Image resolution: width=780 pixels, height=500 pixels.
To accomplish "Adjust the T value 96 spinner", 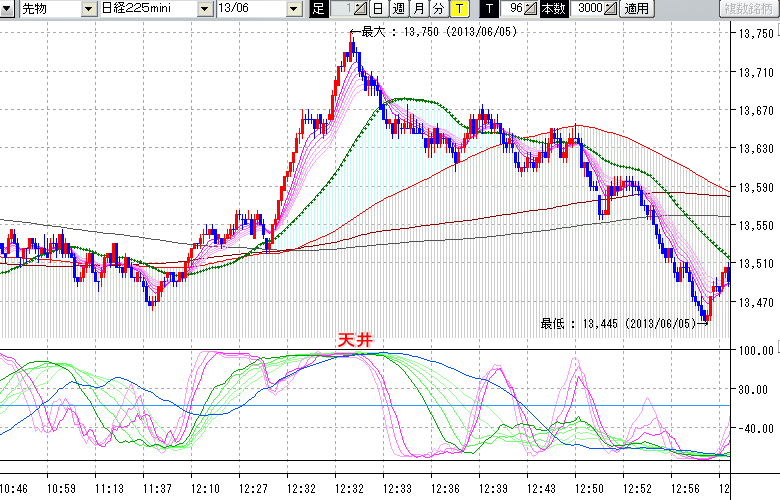I will 519,9.
